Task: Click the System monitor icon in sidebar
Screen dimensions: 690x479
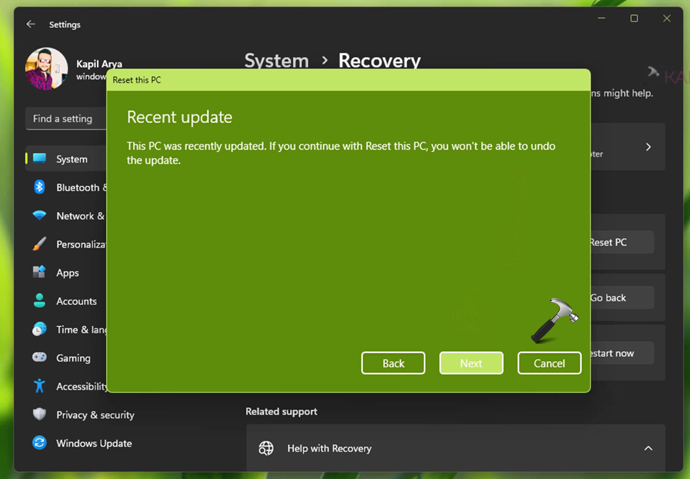Action: pyautogui.click(x=40, y=159)
